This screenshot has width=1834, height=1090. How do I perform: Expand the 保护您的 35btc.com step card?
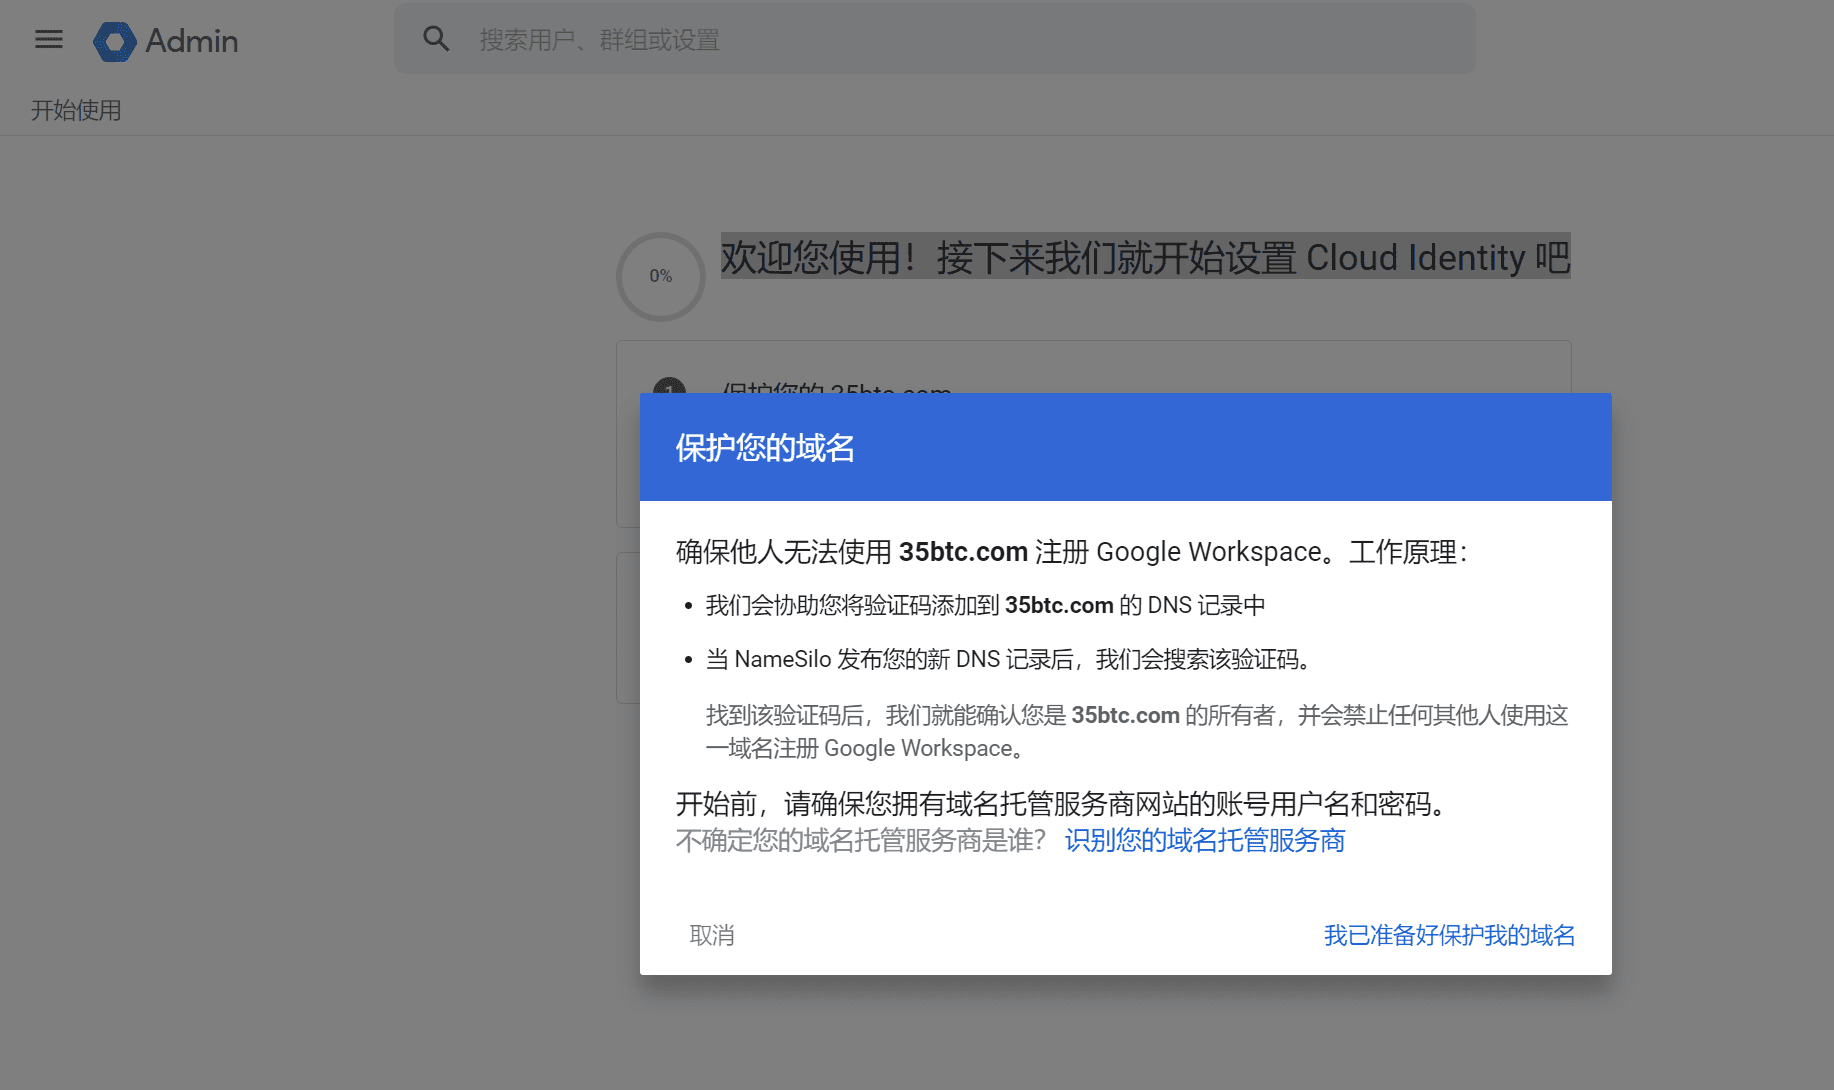(x=836, y=392)
